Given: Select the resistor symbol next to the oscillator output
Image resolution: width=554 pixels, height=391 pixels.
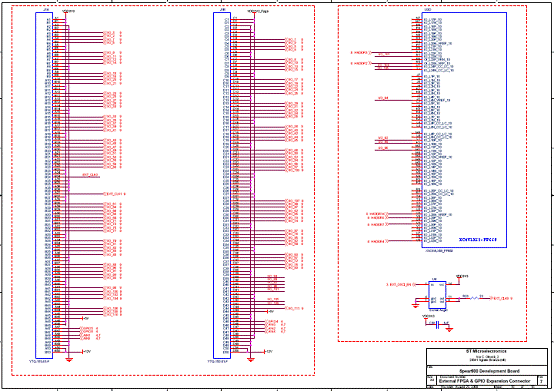Looking at the screenshot, I should tap(474, 298).
